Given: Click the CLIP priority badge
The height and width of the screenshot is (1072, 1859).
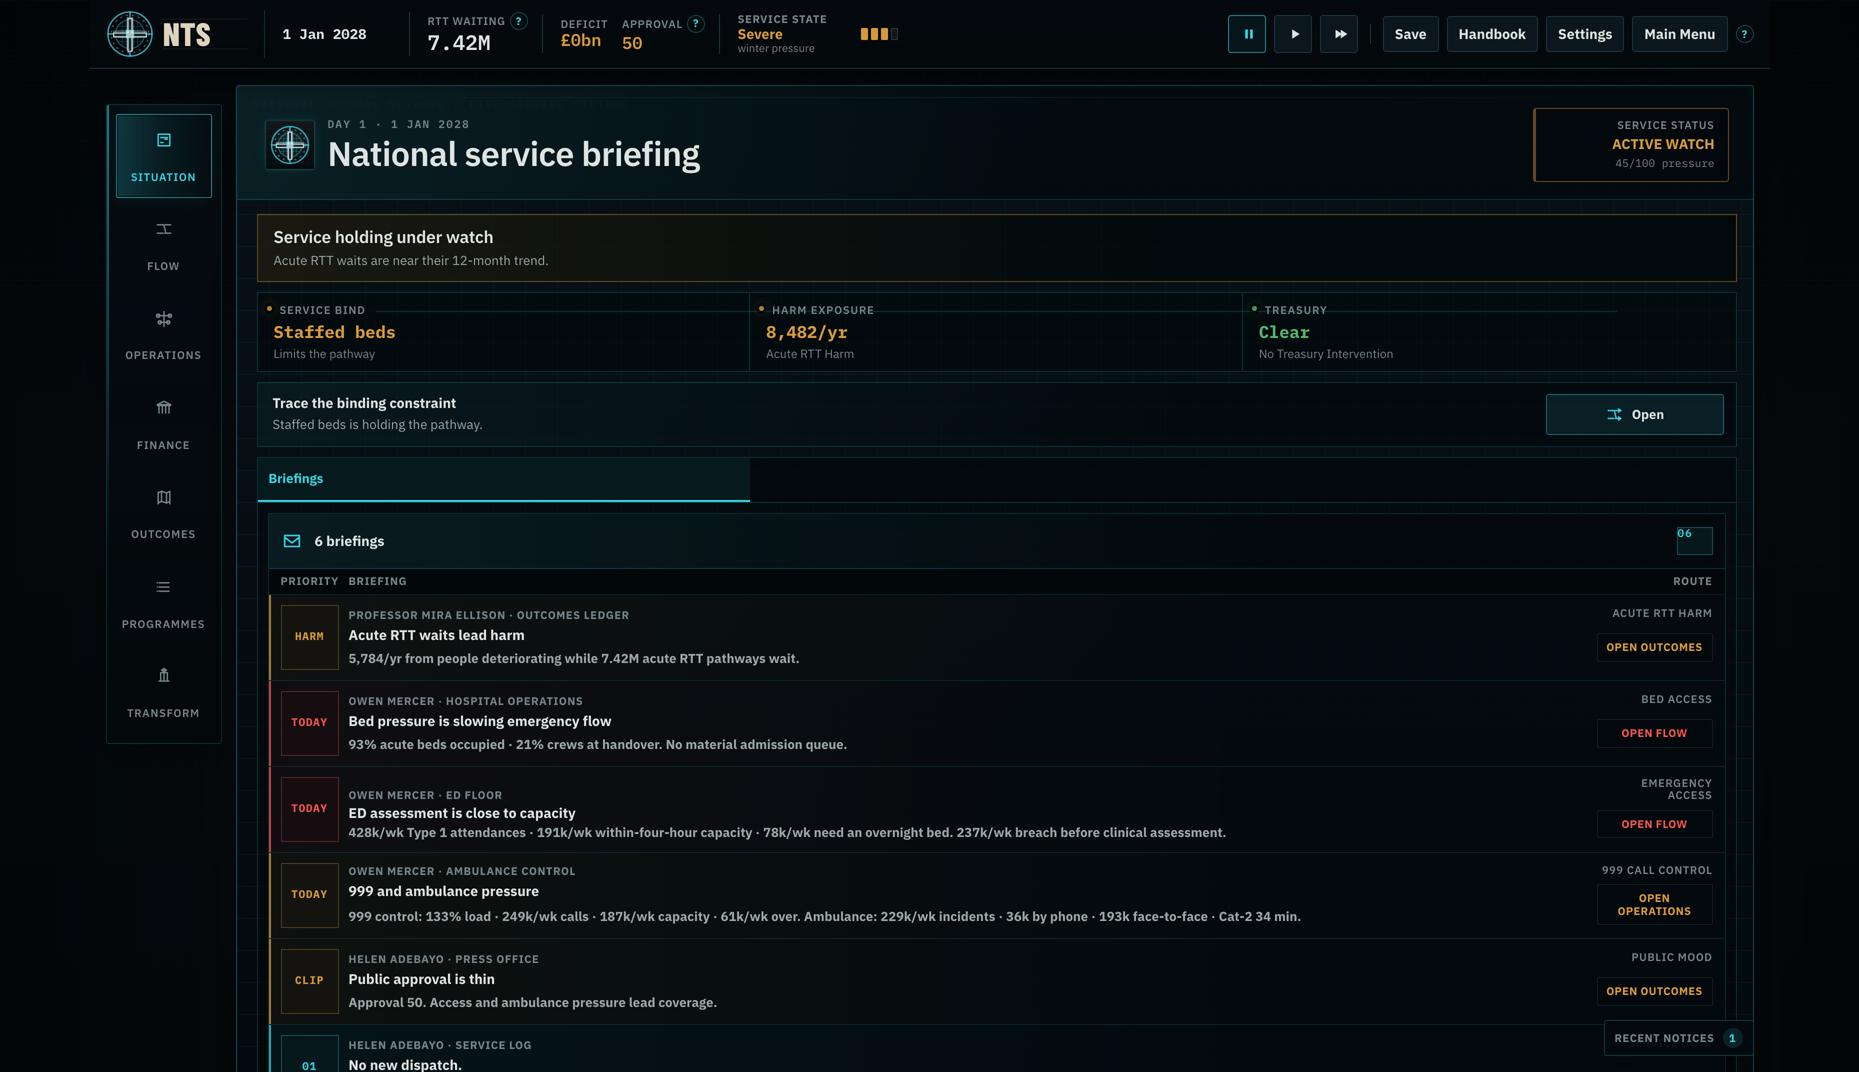Looking at the screenshot, I should pyautogui.click(x=309, y=981).
